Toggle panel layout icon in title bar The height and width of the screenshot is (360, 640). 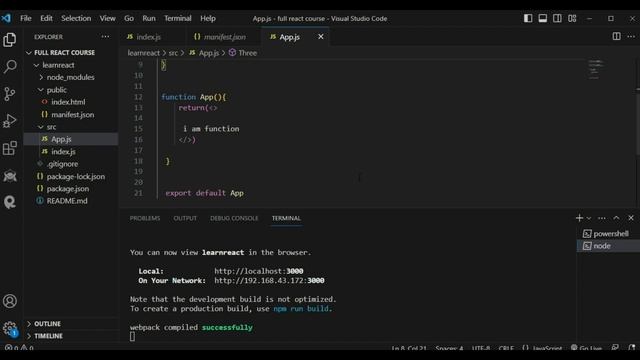[x=542, y=18]
